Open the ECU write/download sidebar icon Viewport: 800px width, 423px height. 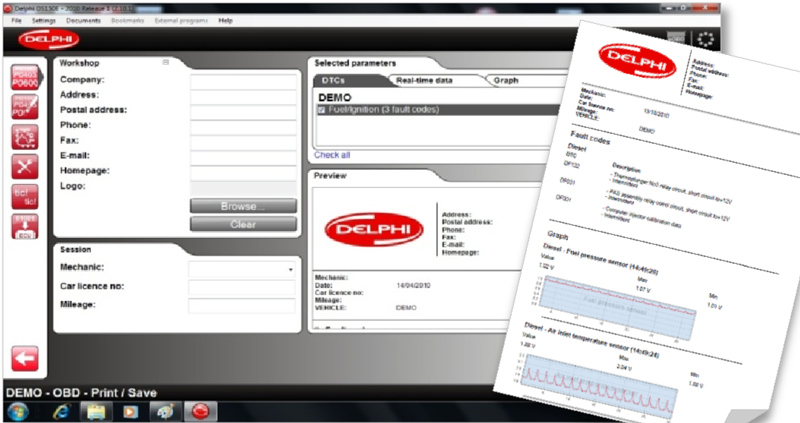[25, 227]
